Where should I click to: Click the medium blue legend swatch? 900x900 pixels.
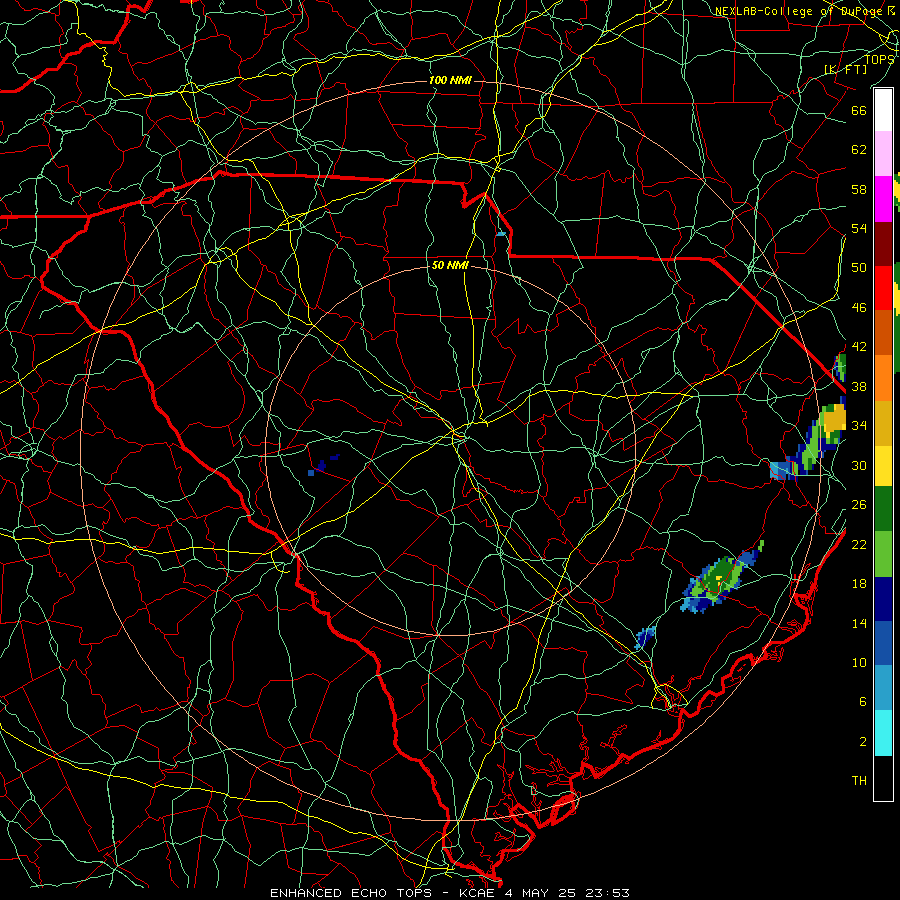pyautogui.click(x=883, y=643)
